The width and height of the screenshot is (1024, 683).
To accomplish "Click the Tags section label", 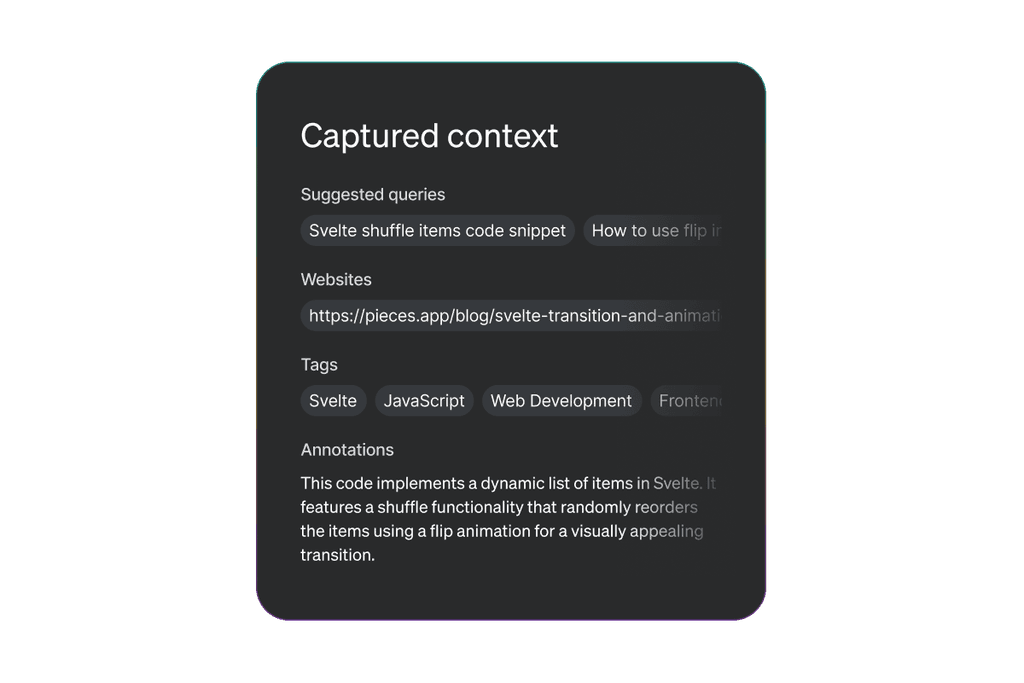I will (x=319, y=364).
